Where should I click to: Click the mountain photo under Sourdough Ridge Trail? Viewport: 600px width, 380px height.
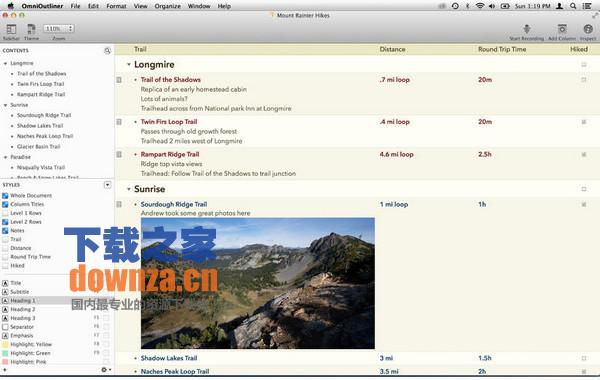click(x=258, y=284)
